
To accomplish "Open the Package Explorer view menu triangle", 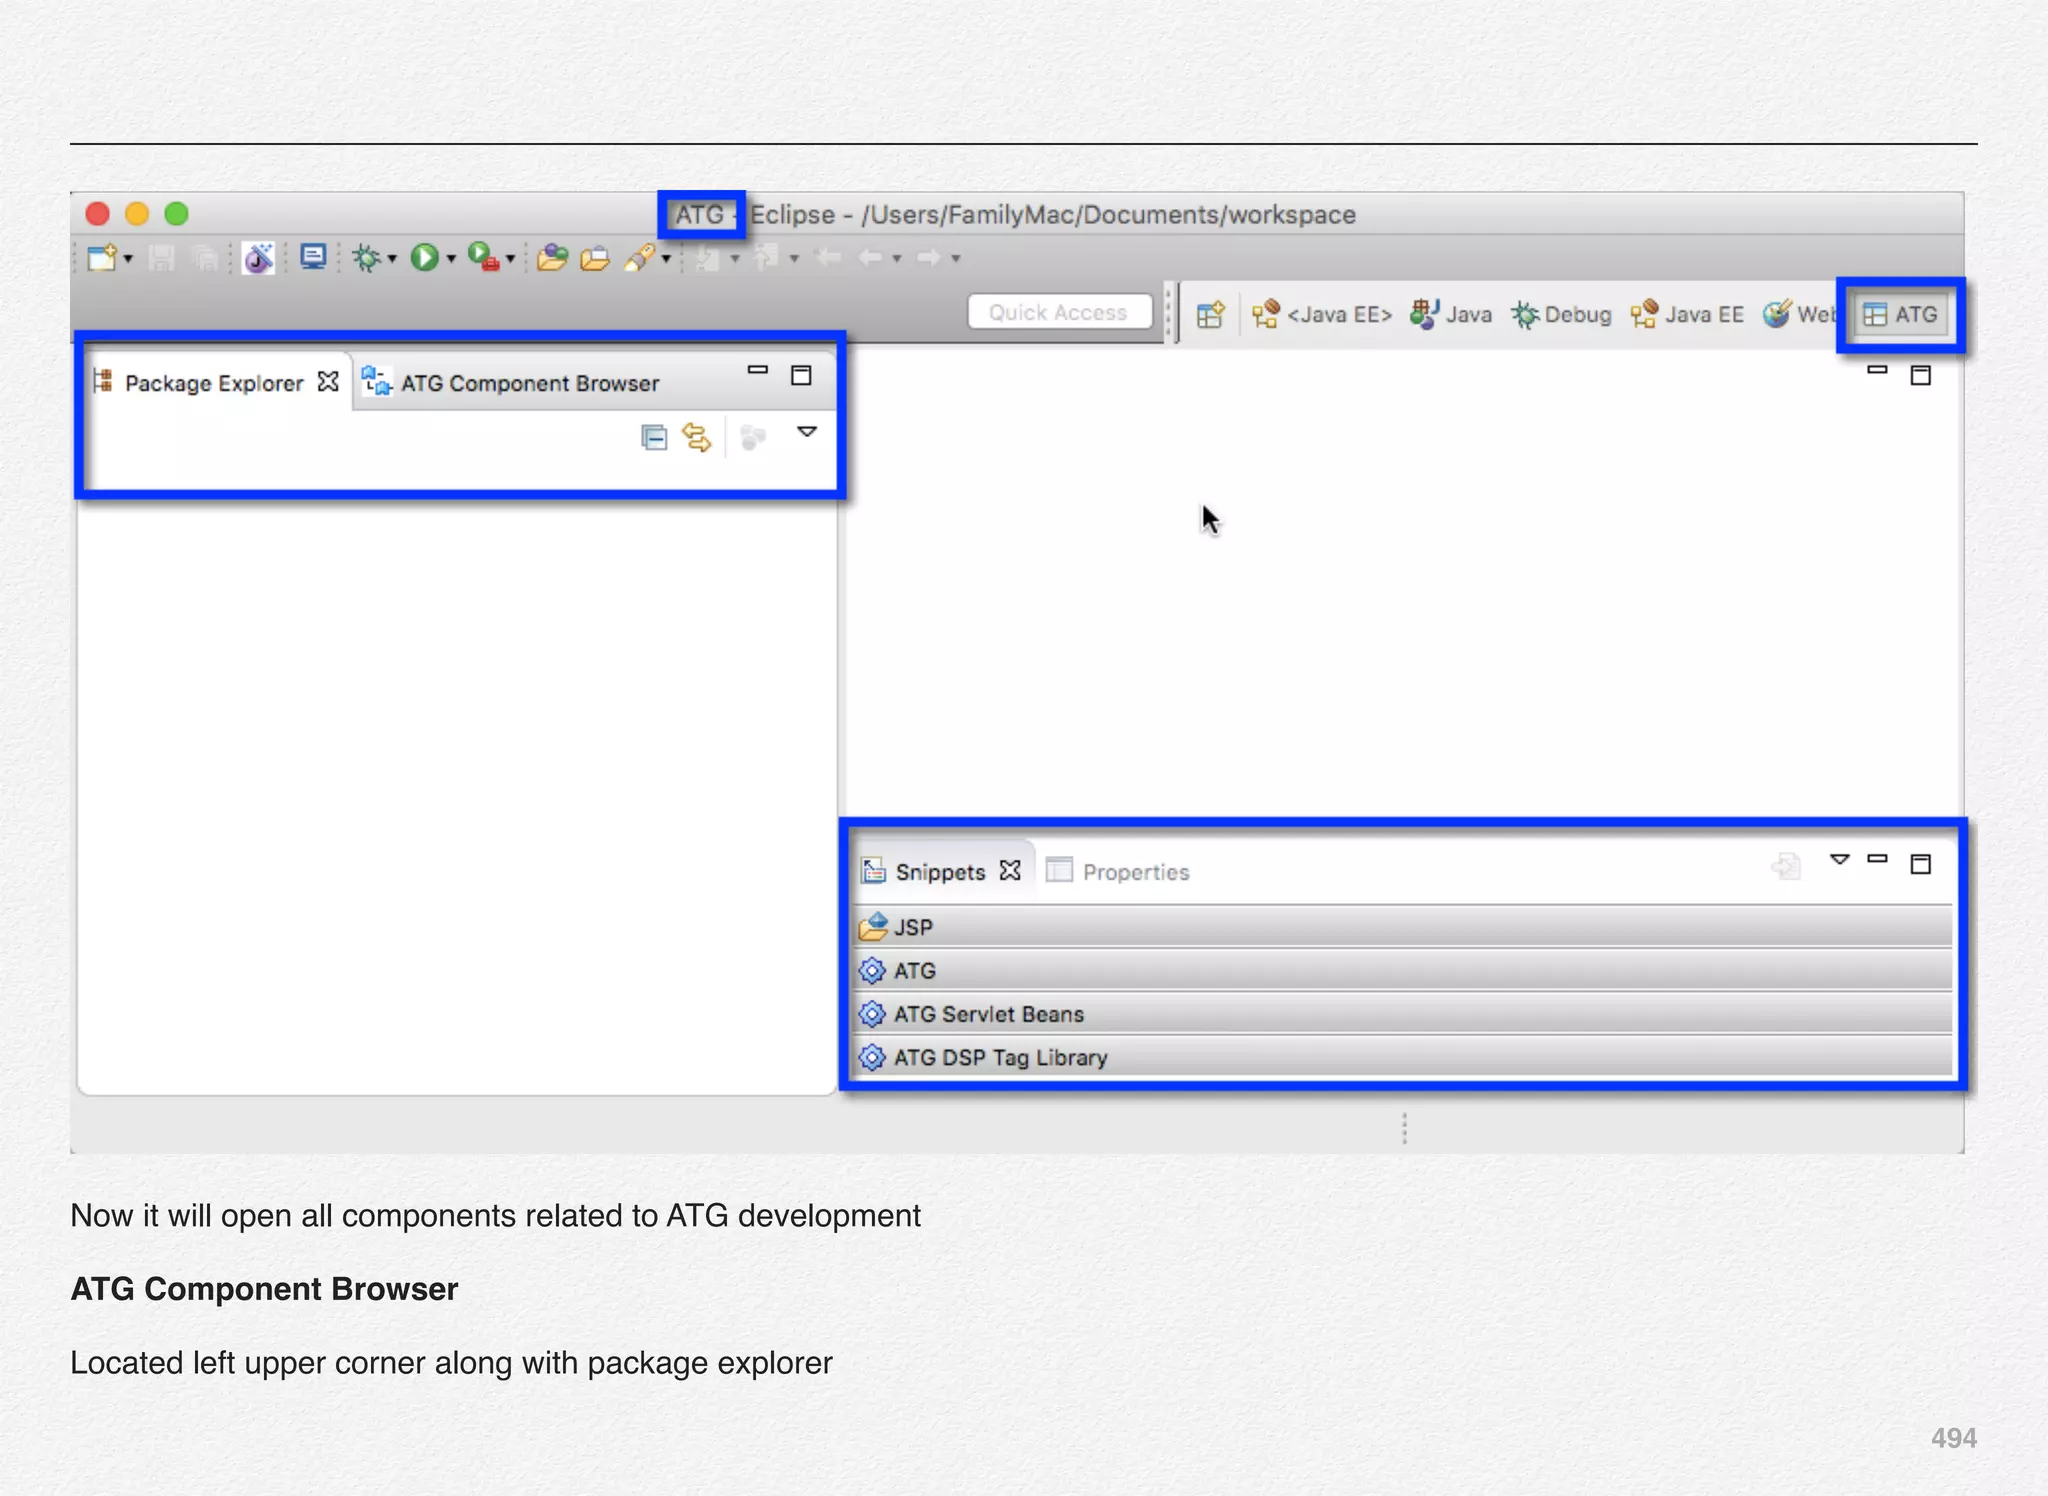I will (x=807, y=432).
